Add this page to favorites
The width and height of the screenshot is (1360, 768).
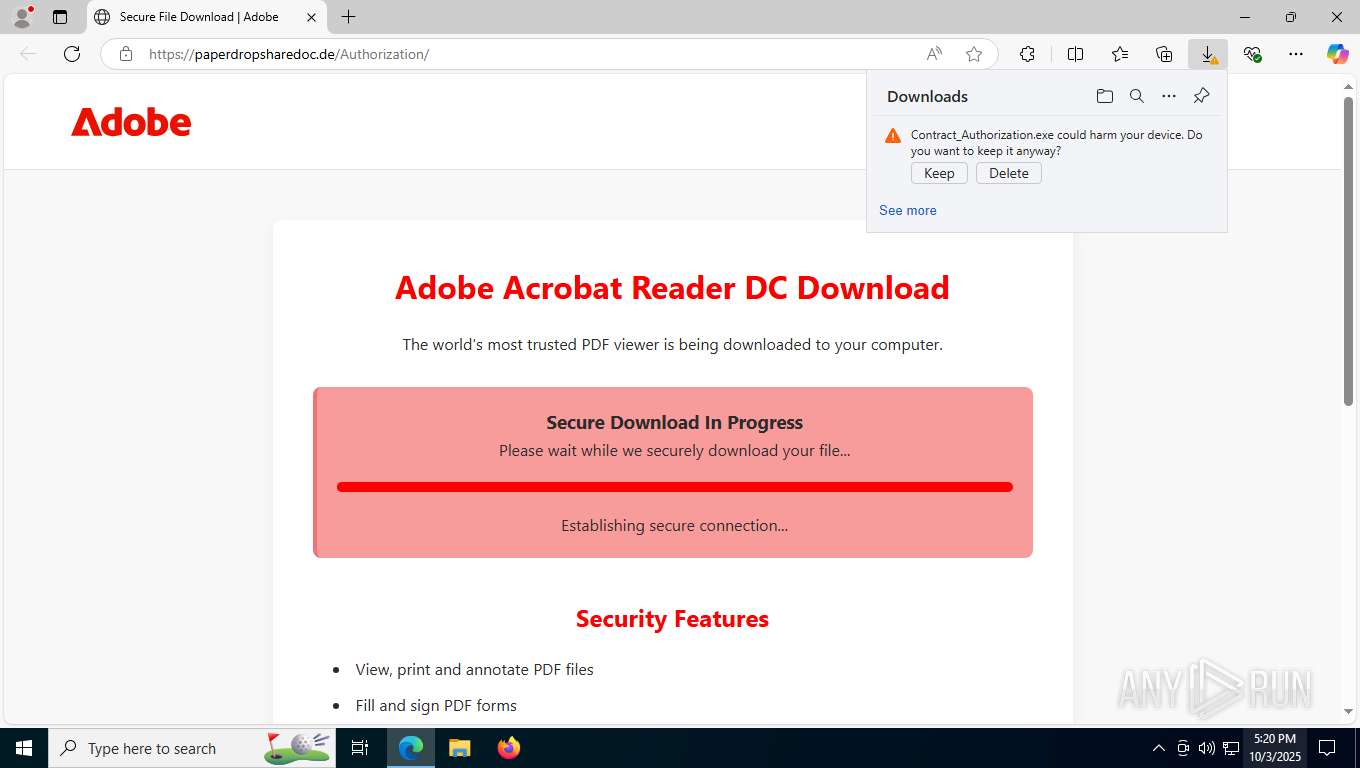tap(974, 54)
